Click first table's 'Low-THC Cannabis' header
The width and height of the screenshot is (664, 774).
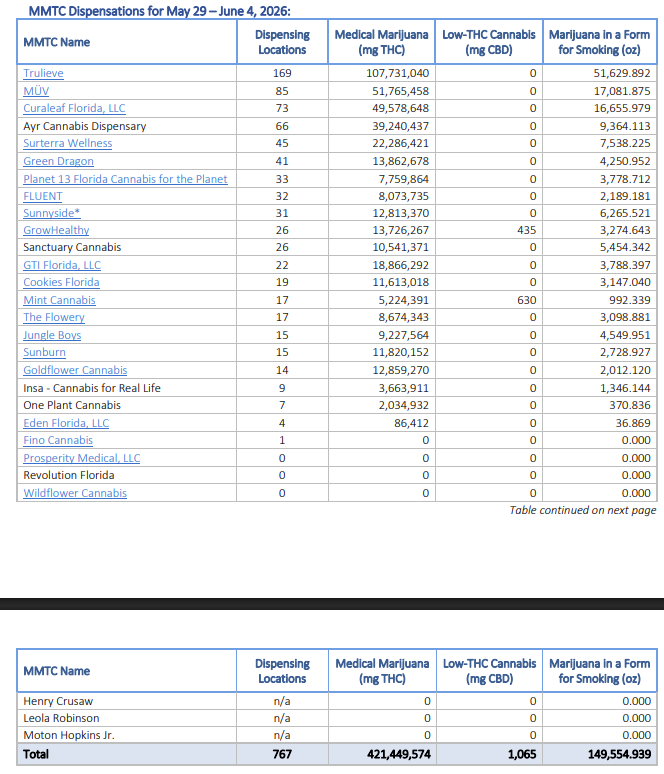[489, 42]
